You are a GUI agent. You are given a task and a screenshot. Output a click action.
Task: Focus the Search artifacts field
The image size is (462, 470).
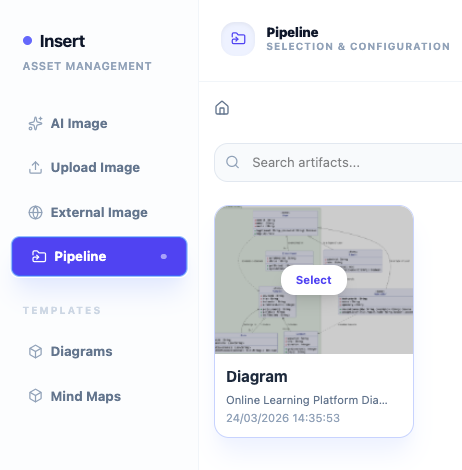[338, 162]
